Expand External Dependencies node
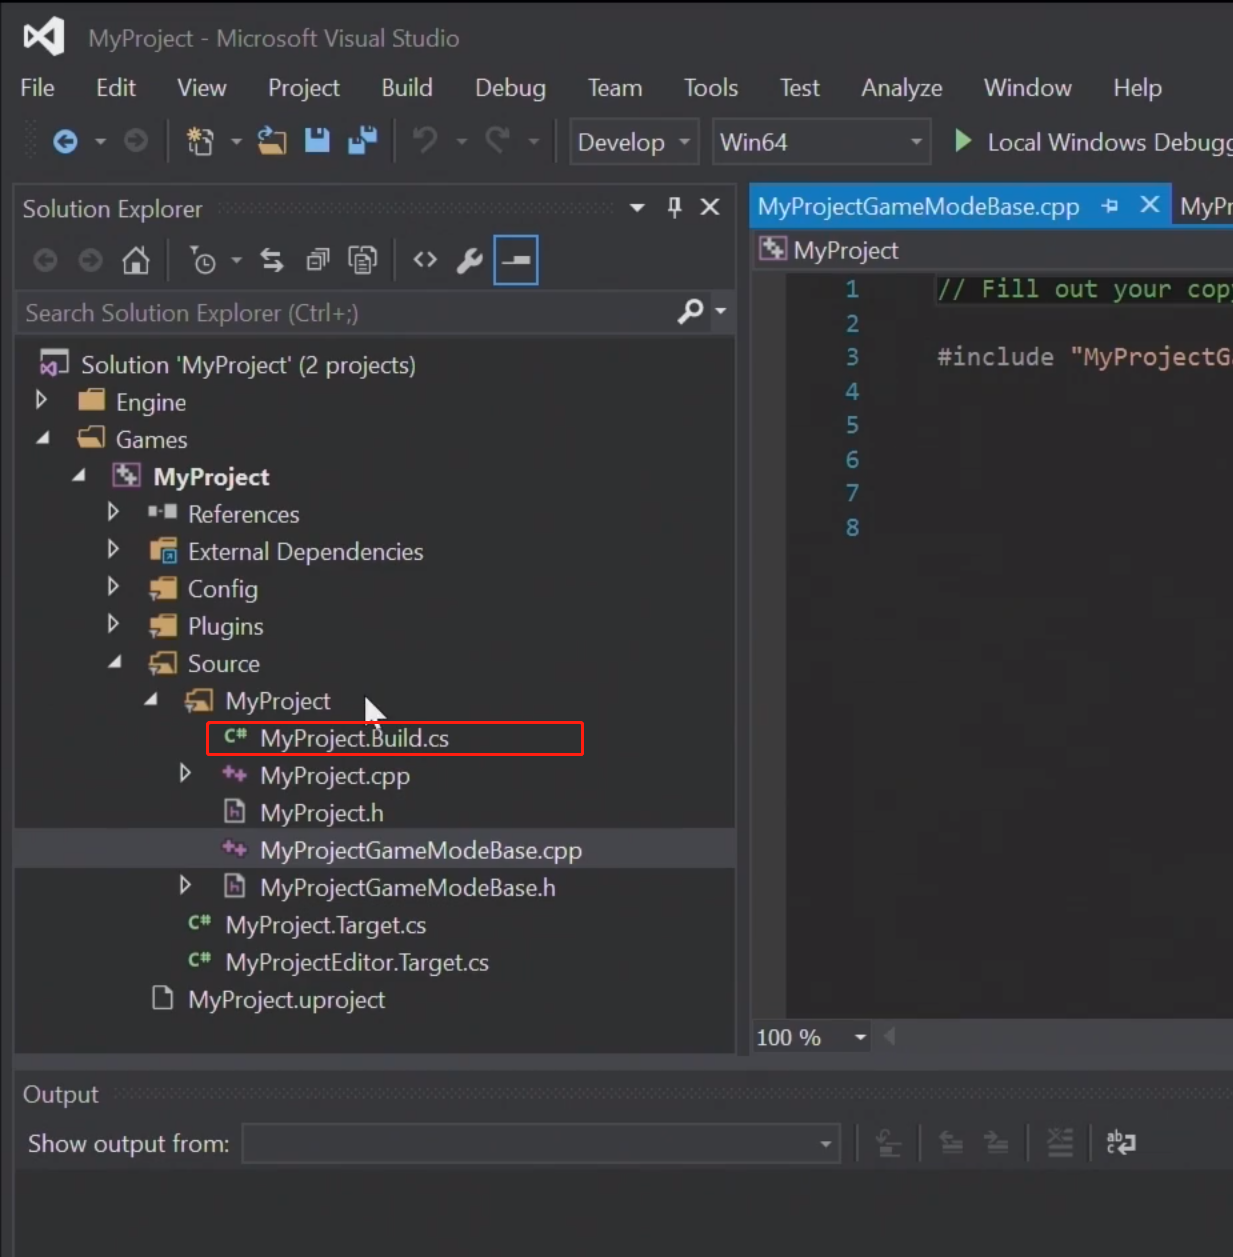The width and height of the screenshot is (1233, 1257). point(113,549)
